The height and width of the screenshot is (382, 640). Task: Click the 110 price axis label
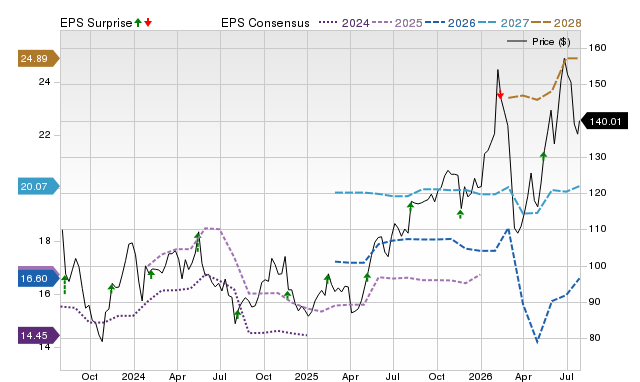tap(597, 229)
